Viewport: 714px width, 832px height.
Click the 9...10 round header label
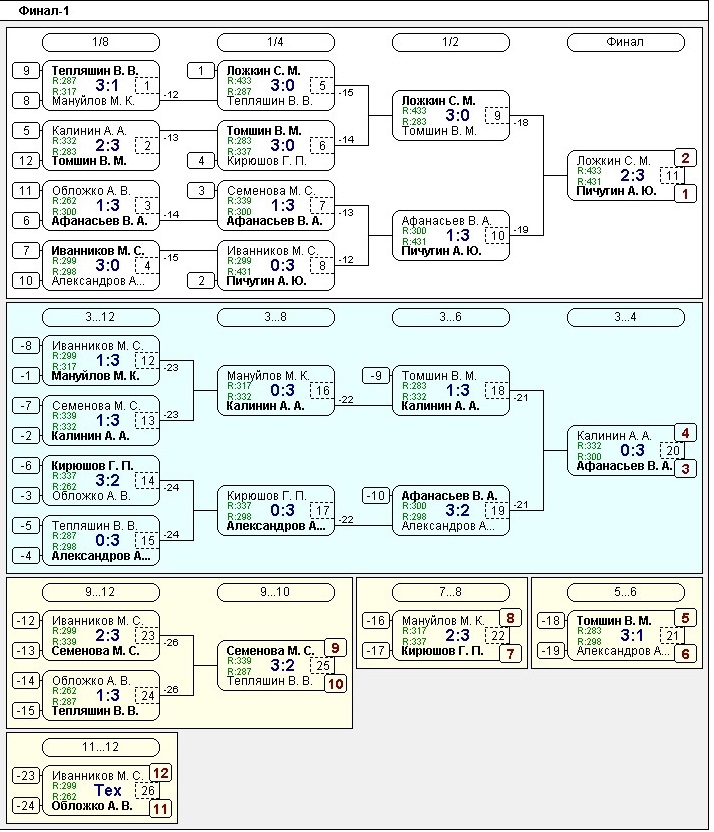276,592
